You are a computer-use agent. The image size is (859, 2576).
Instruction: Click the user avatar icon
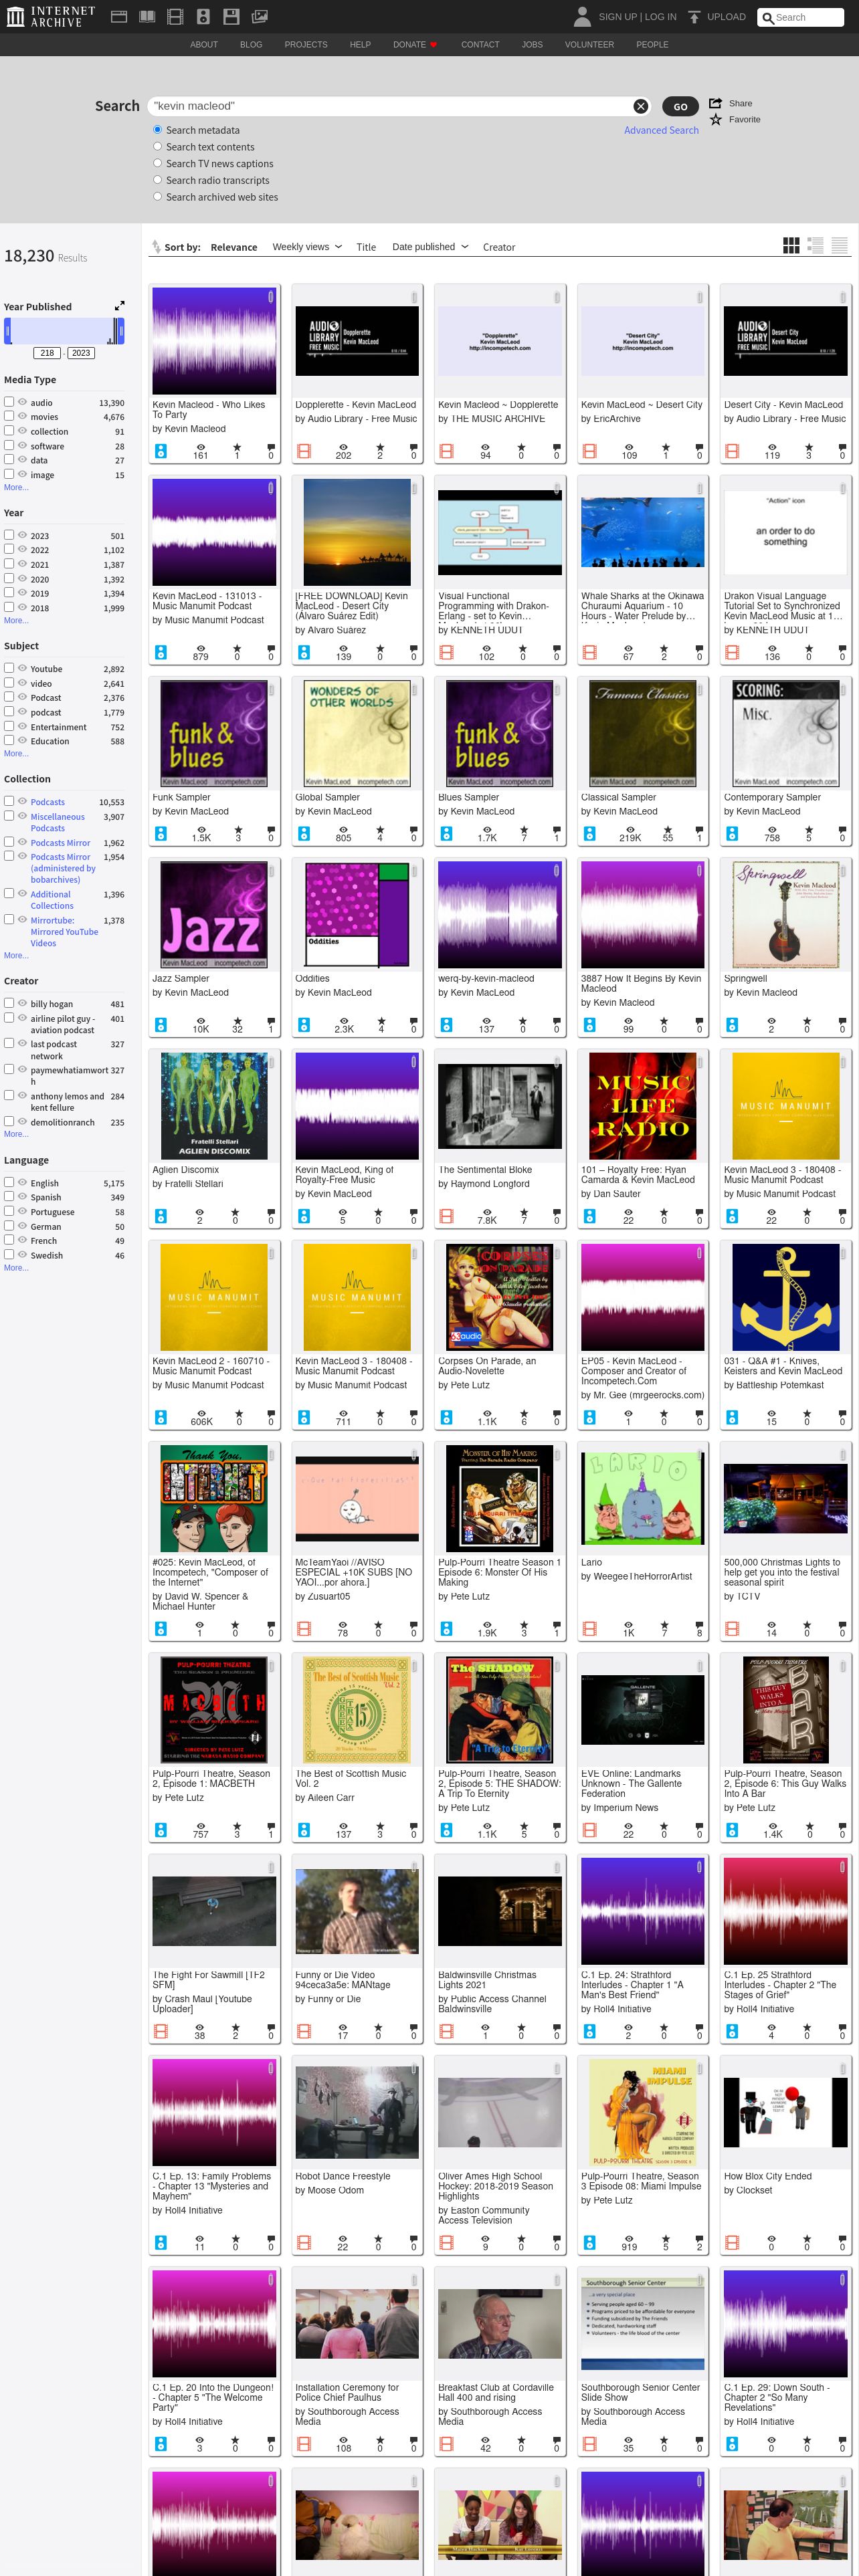[x=582, y=17]
